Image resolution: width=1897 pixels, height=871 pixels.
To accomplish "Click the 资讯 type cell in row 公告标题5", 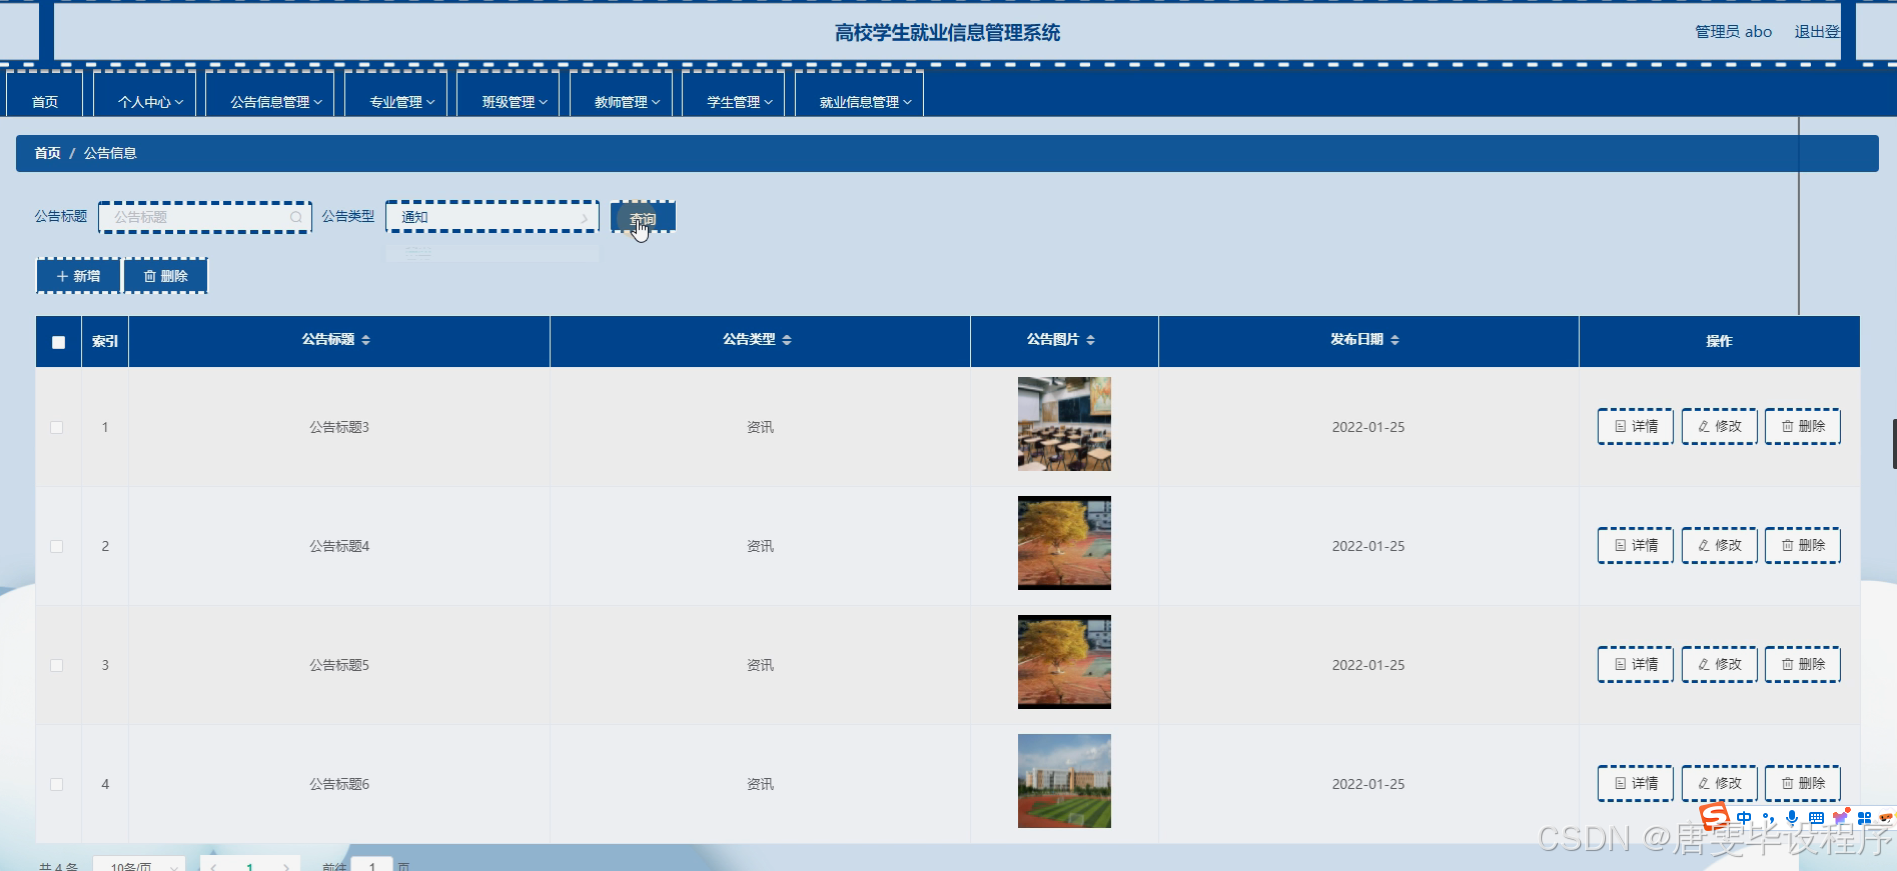I will click(x=760, y=665).
